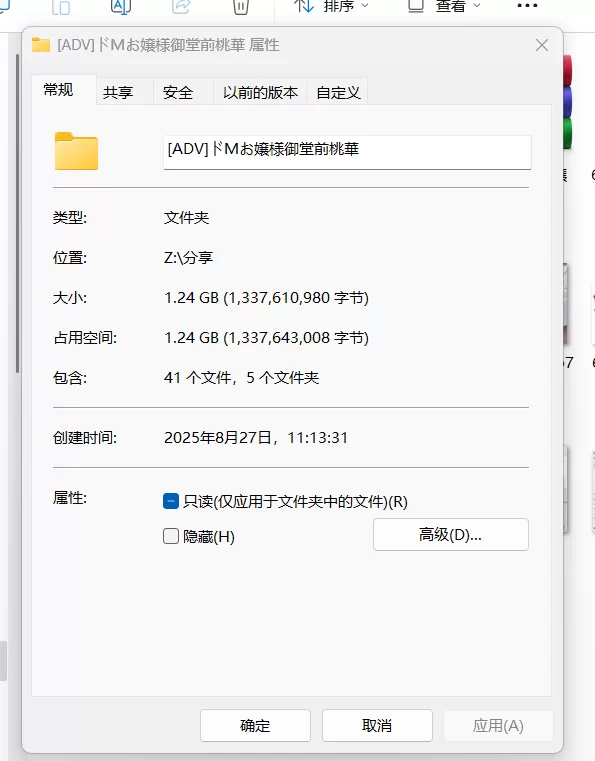Click the folder name text field

pyautogui.click(x=347, y=152)
